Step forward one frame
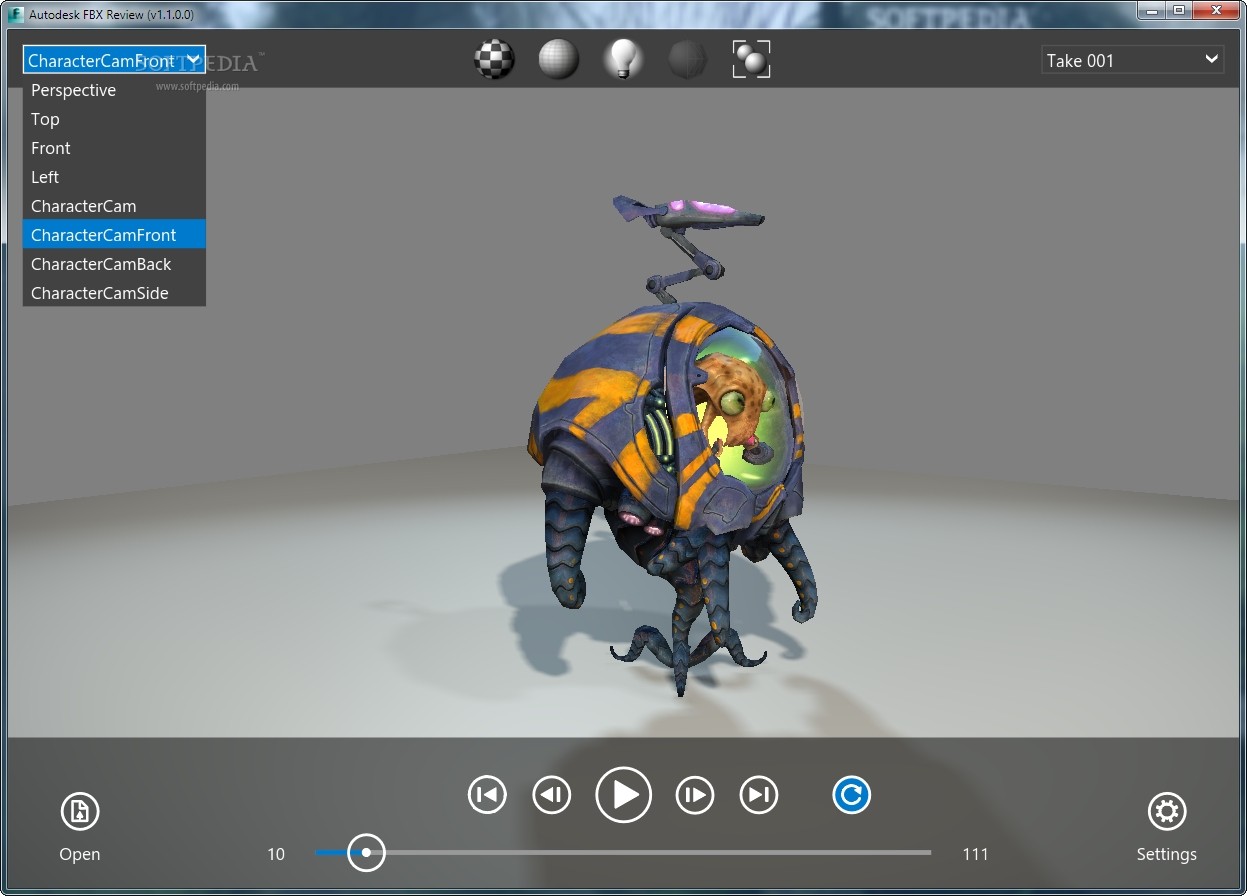1247x896 pixels. coord(694,795)
